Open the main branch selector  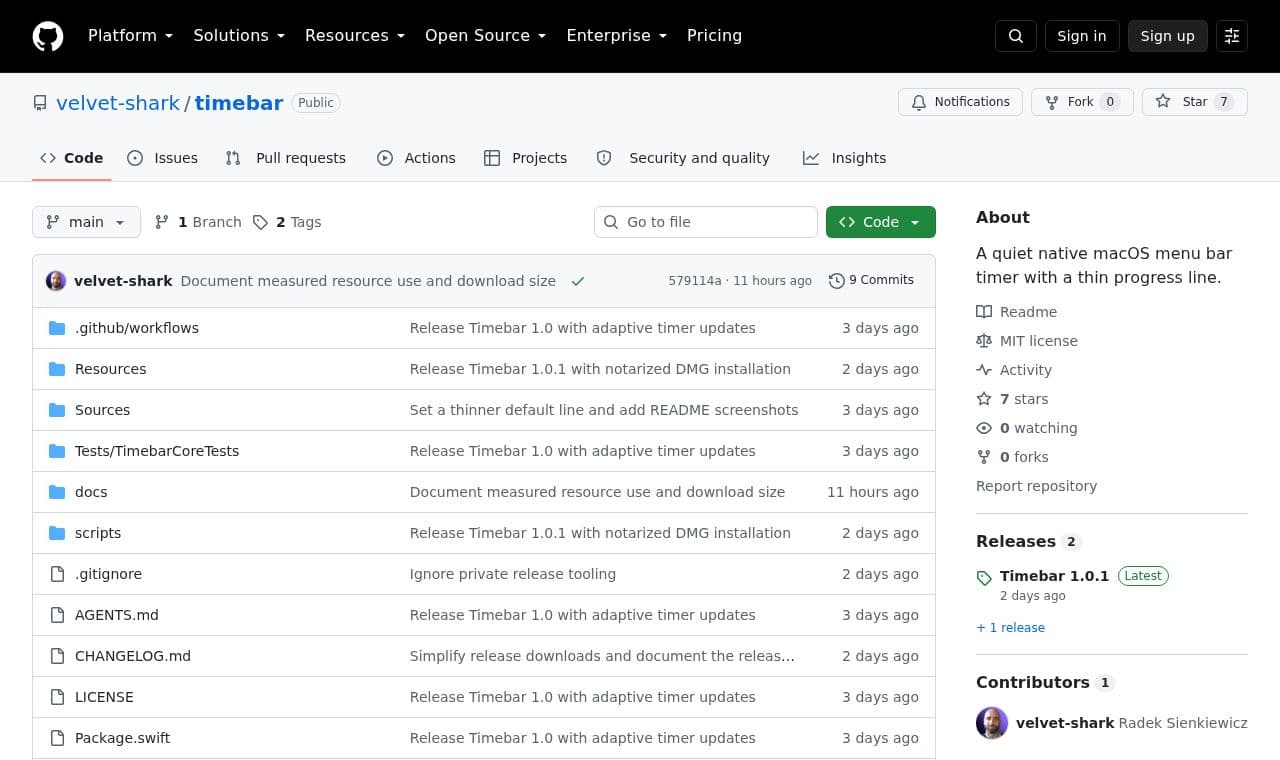pos(86,222)
